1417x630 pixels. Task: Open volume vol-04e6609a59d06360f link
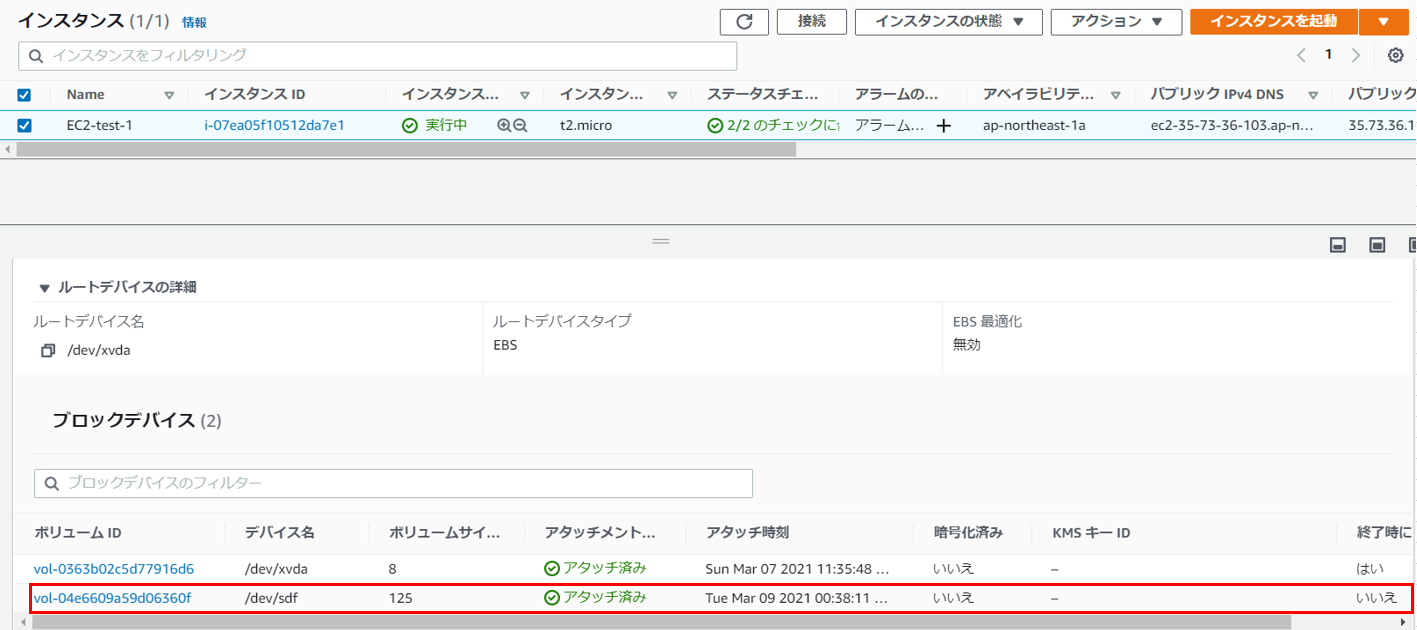tap(112, 599)
